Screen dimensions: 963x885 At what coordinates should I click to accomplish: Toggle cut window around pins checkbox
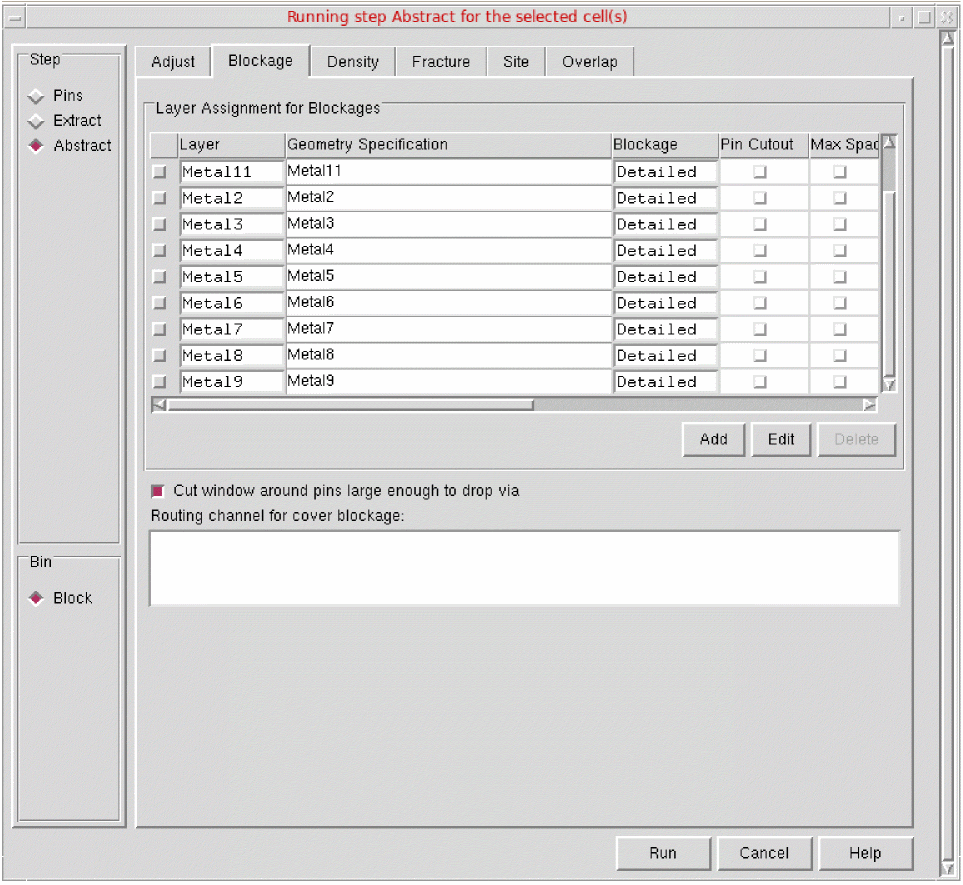point(158,491)
